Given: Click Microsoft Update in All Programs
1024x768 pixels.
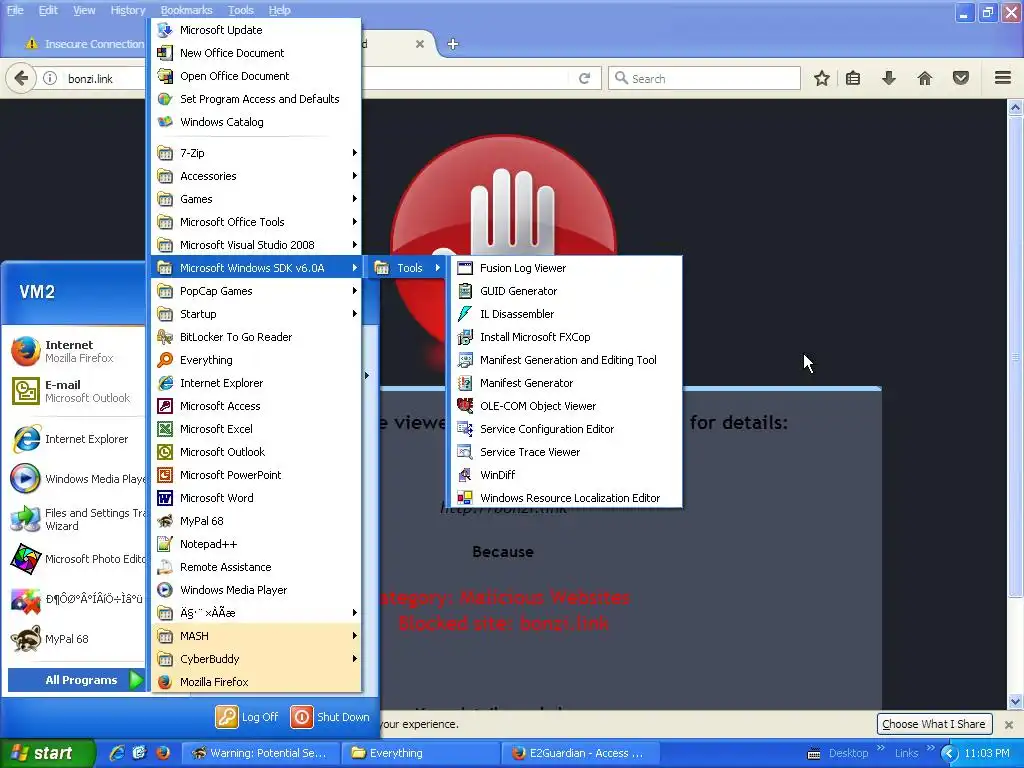Looking at the screenshot, I should point(256,30).
